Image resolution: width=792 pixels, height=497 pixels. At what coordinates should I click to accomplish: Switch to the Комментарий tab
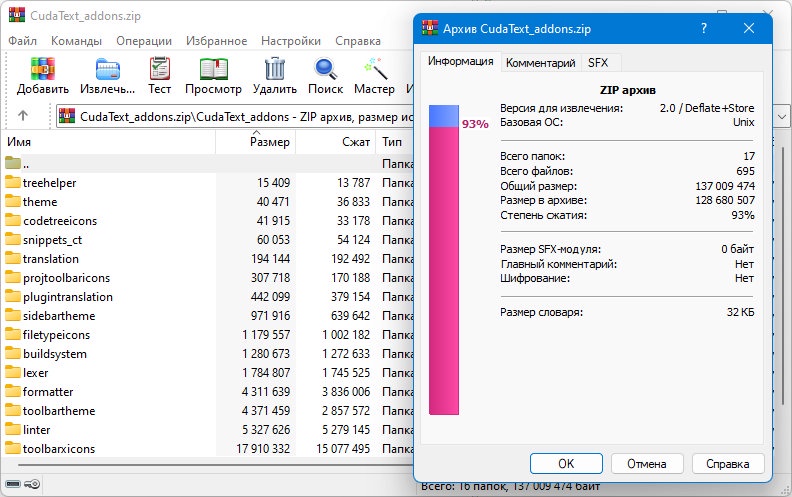click(540, 63)
